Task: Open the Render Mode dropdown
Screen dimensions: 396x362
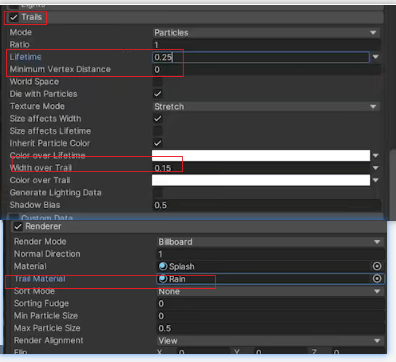Action: click(269, 242)
